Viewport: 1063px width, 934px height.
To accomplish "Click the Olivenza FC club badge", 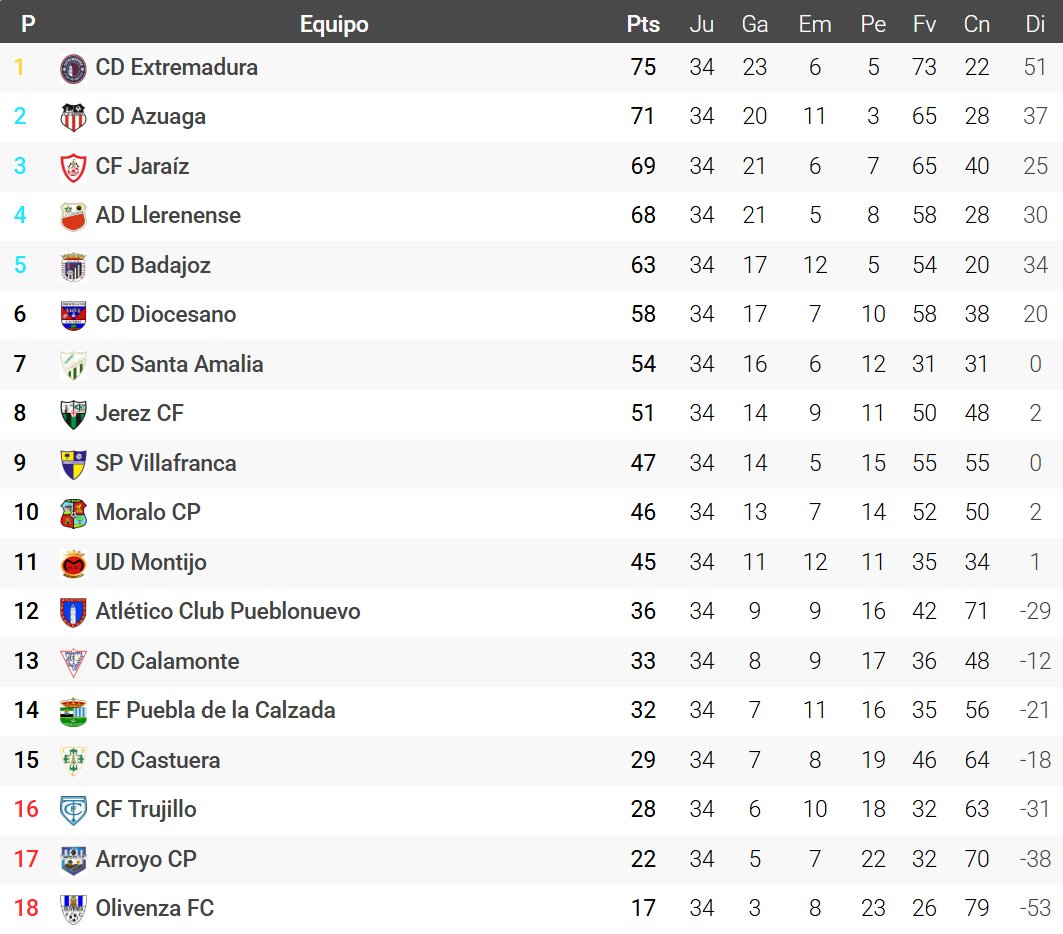I will [74, 909].
